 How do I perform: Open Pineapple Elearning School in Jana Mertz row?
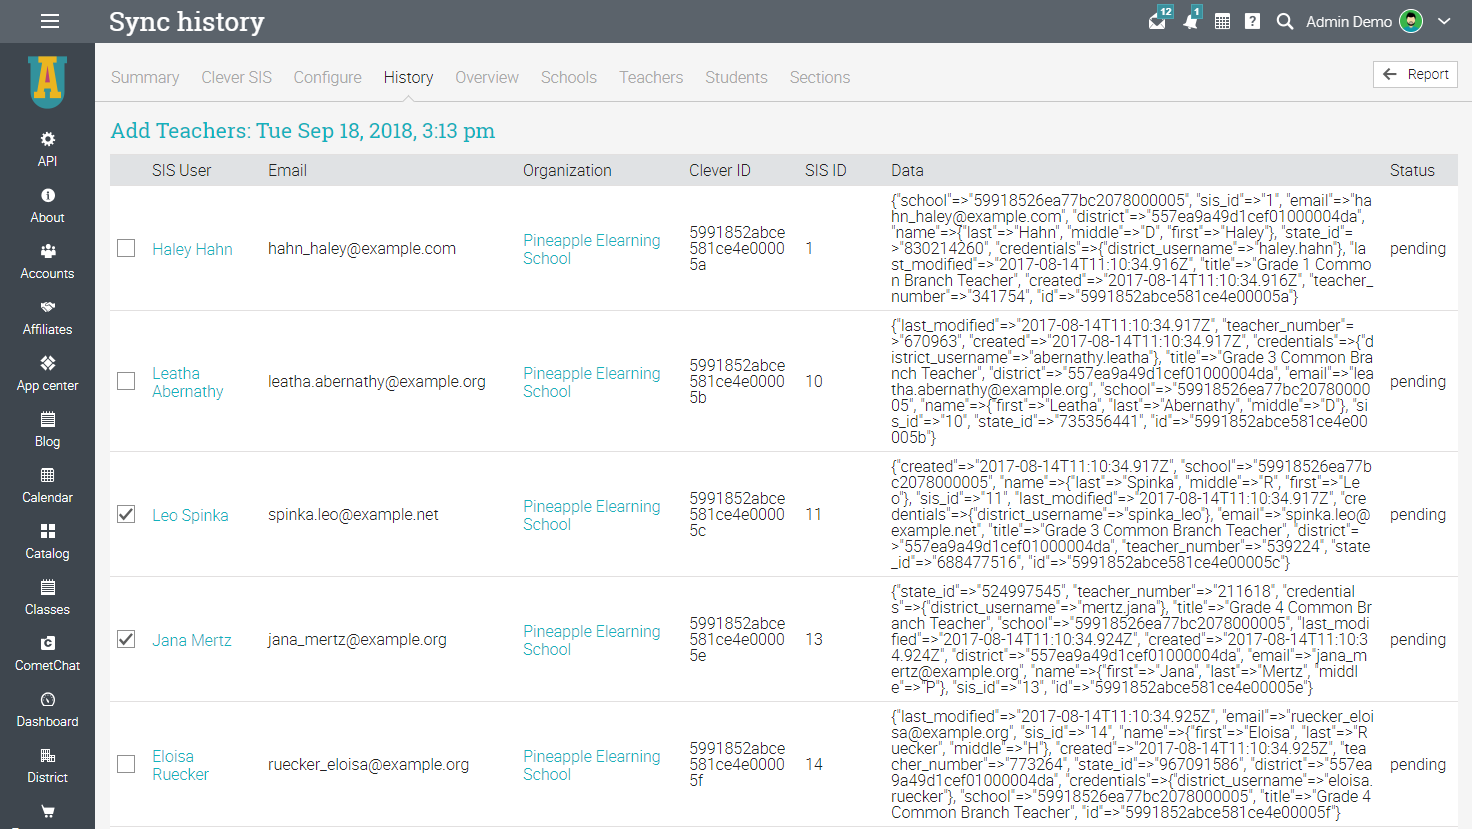pos(591,640)
